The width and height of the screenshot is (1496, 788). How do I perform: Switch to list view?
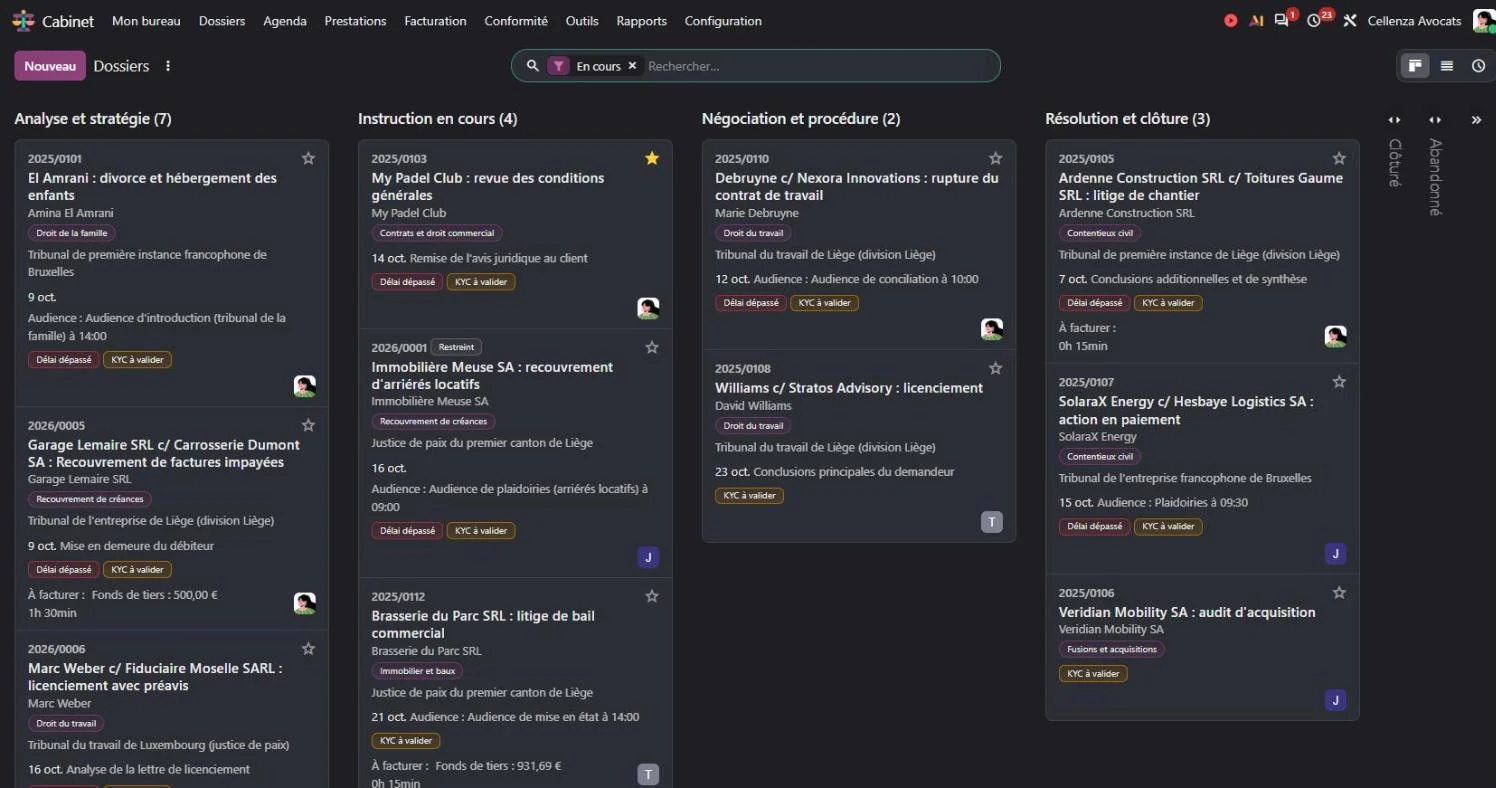(1447, 66)
